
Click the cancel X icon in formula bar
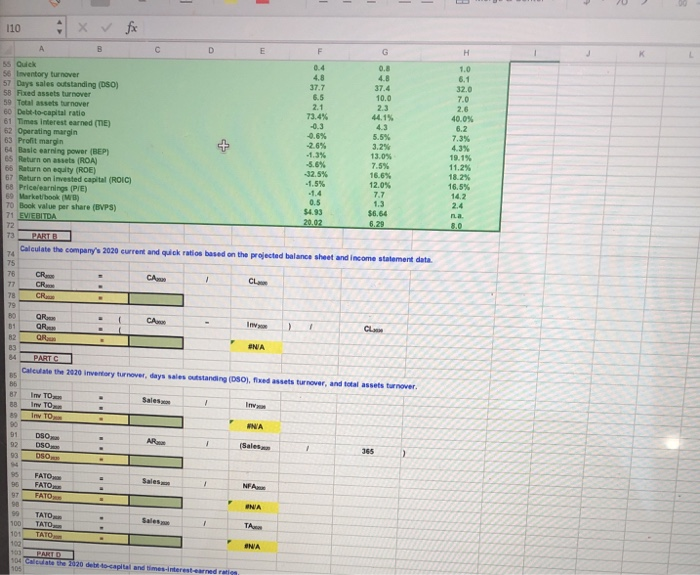(x=83, y=28)
